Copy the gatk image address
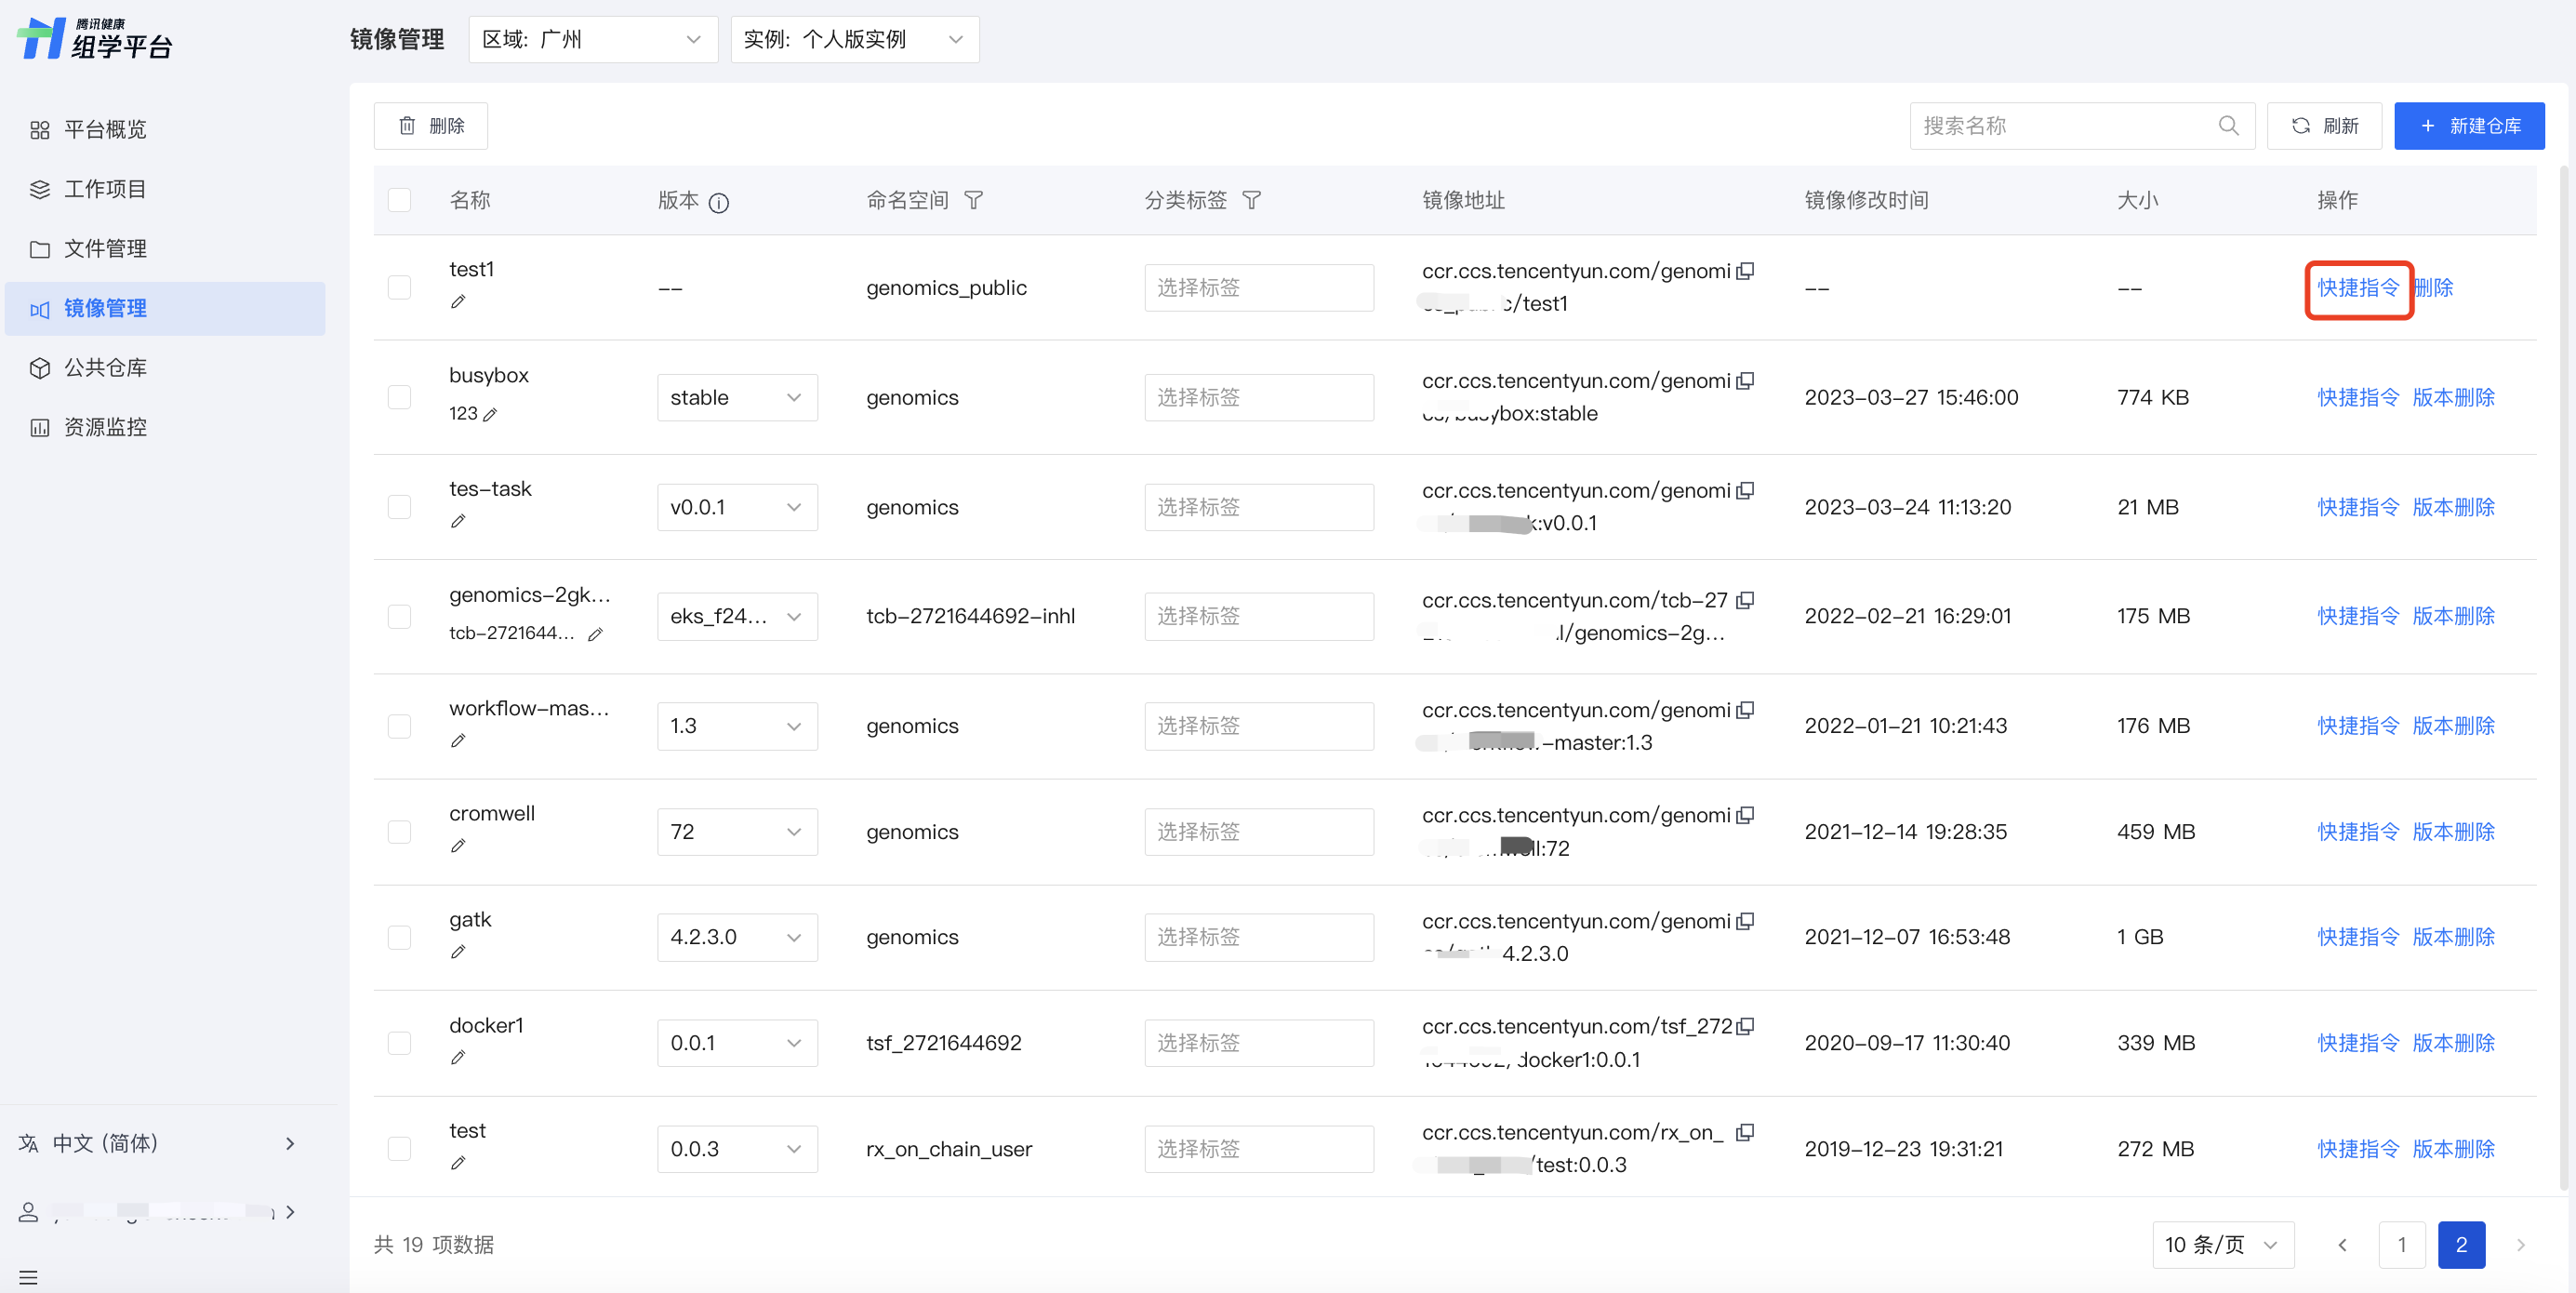Image resolution: width=2576 pixels, height=1293 pixels. [x=1745, y=921]
